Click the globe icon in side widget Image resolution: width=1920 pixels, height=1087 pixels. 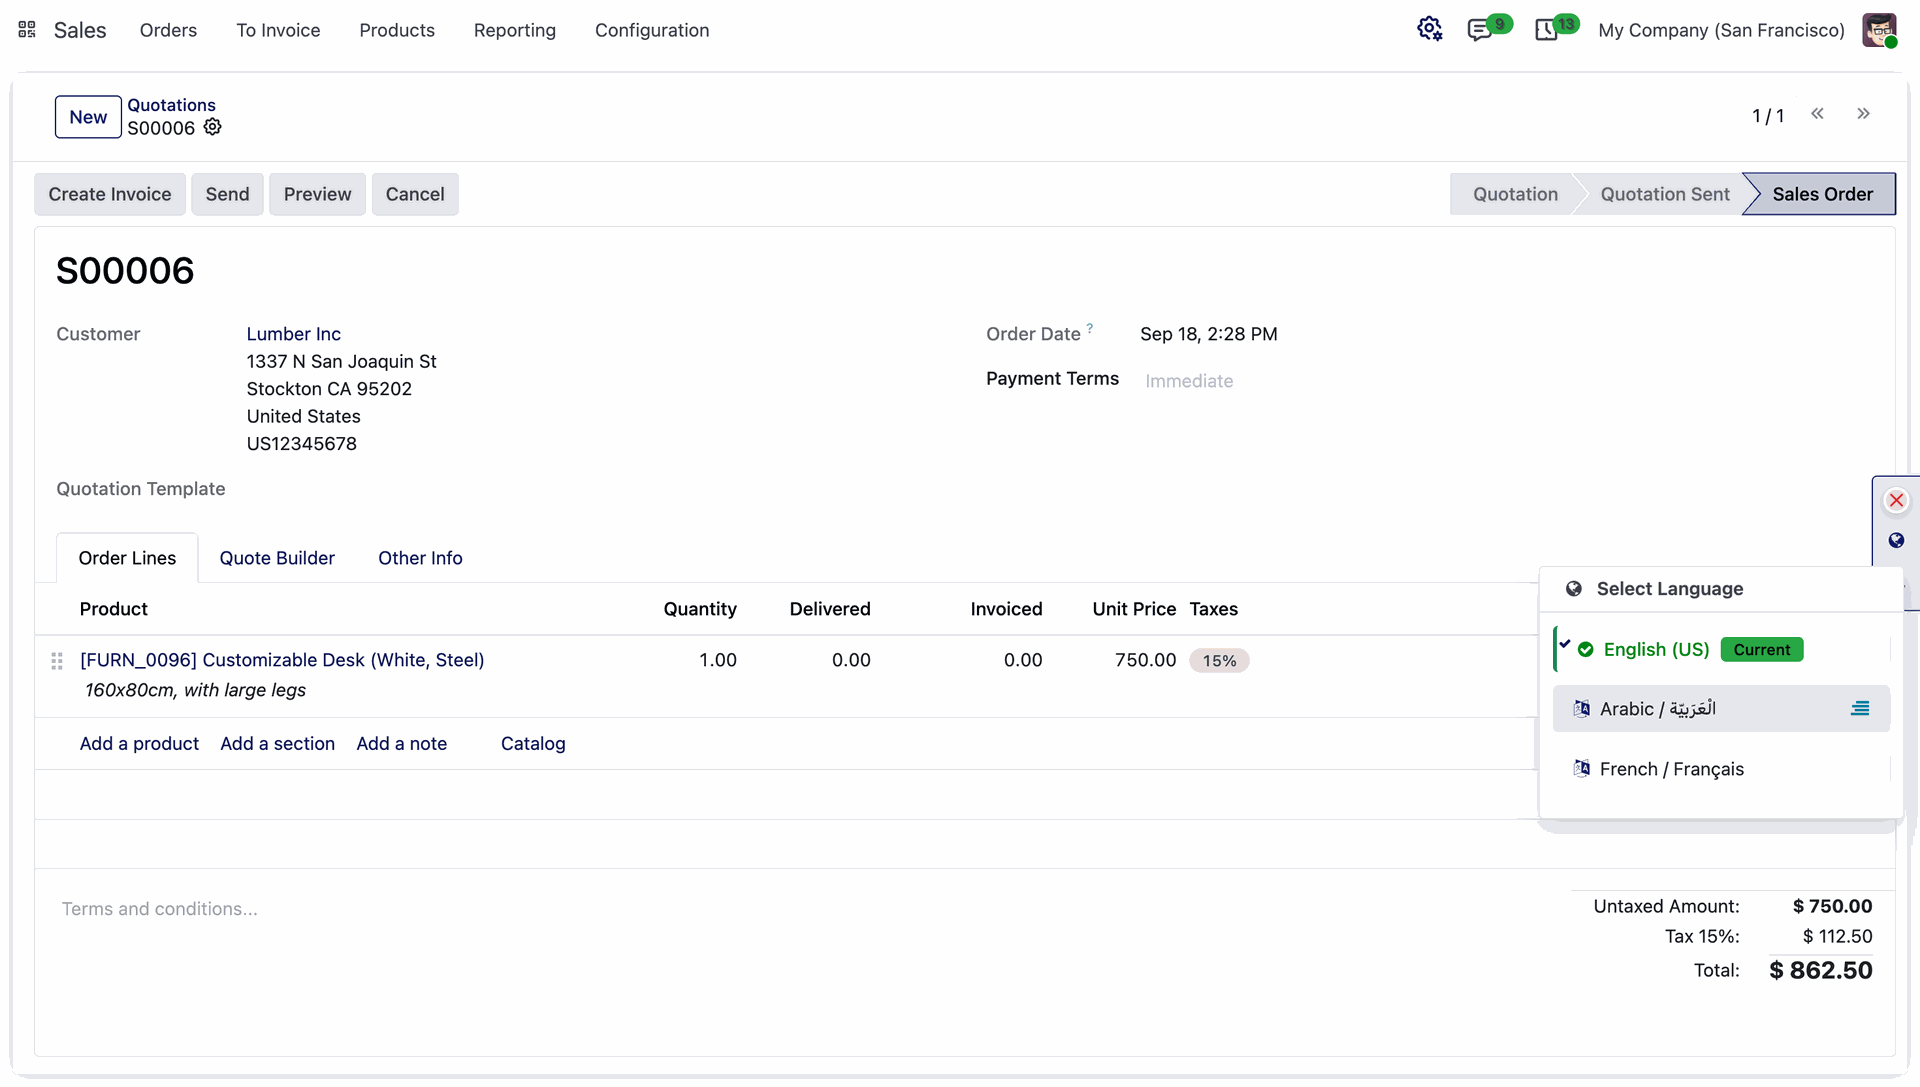click(x=1896, y=541)
